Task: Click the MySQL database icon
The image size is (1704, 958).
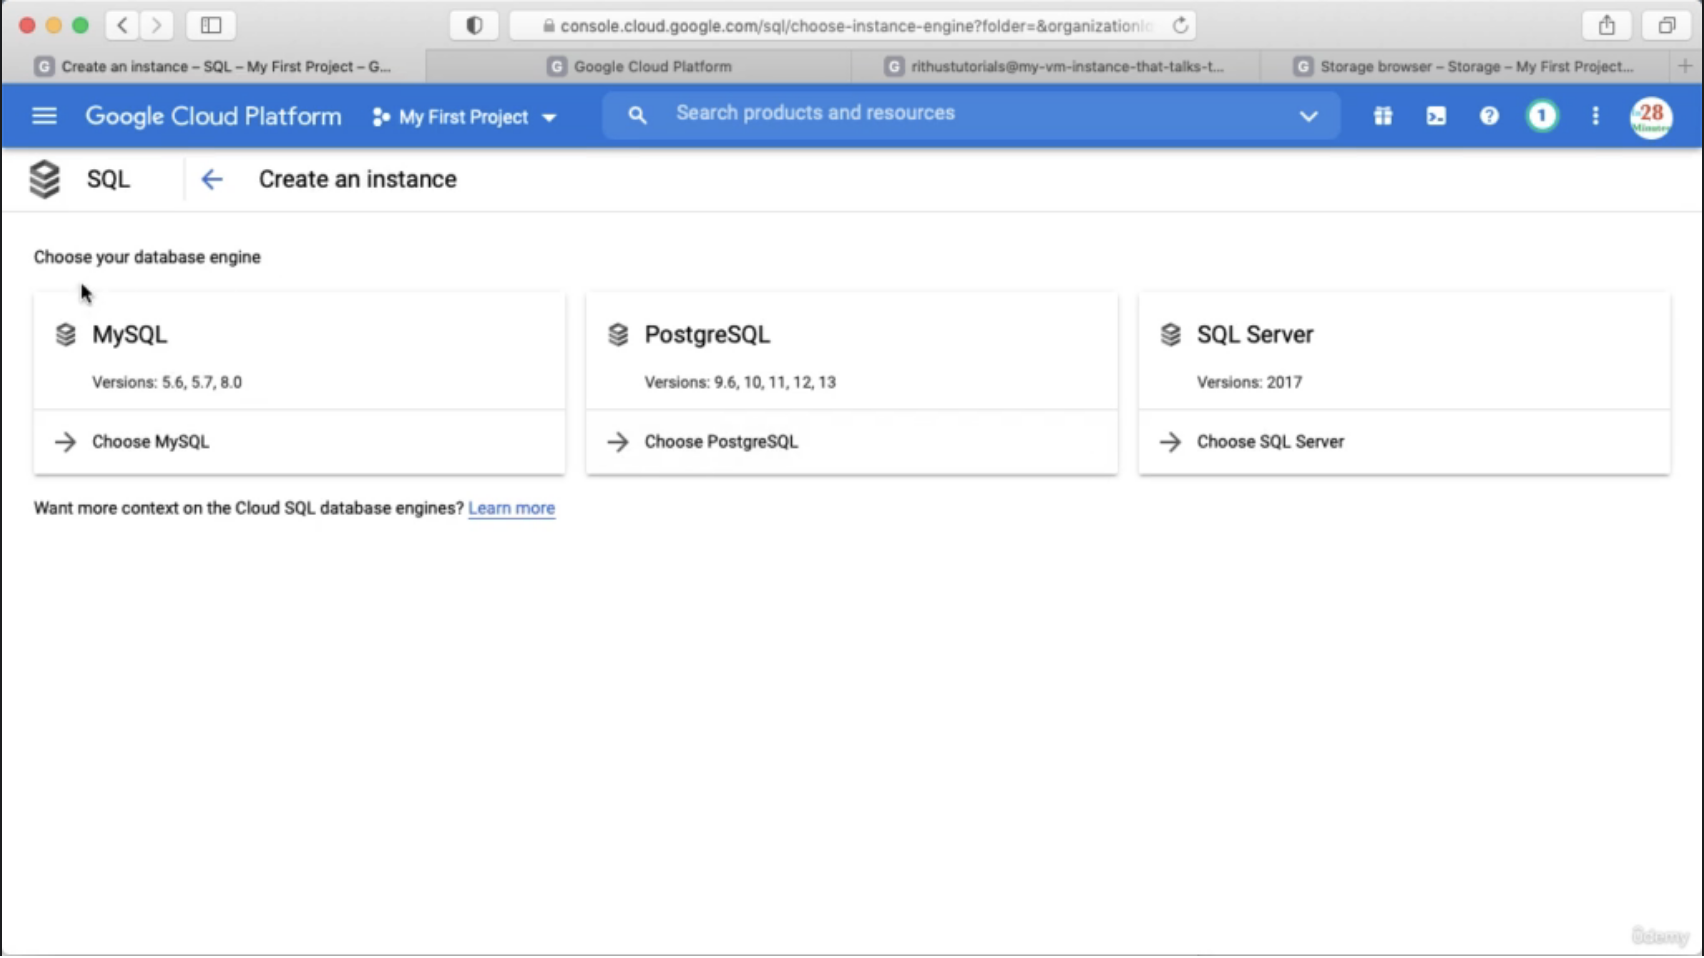Action: [x=66, y=334]
